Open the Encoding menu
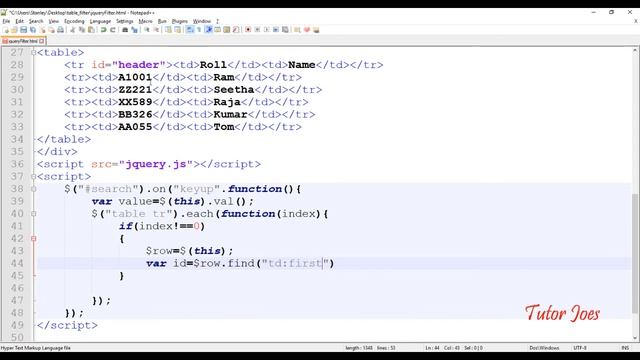 point(74,21)
